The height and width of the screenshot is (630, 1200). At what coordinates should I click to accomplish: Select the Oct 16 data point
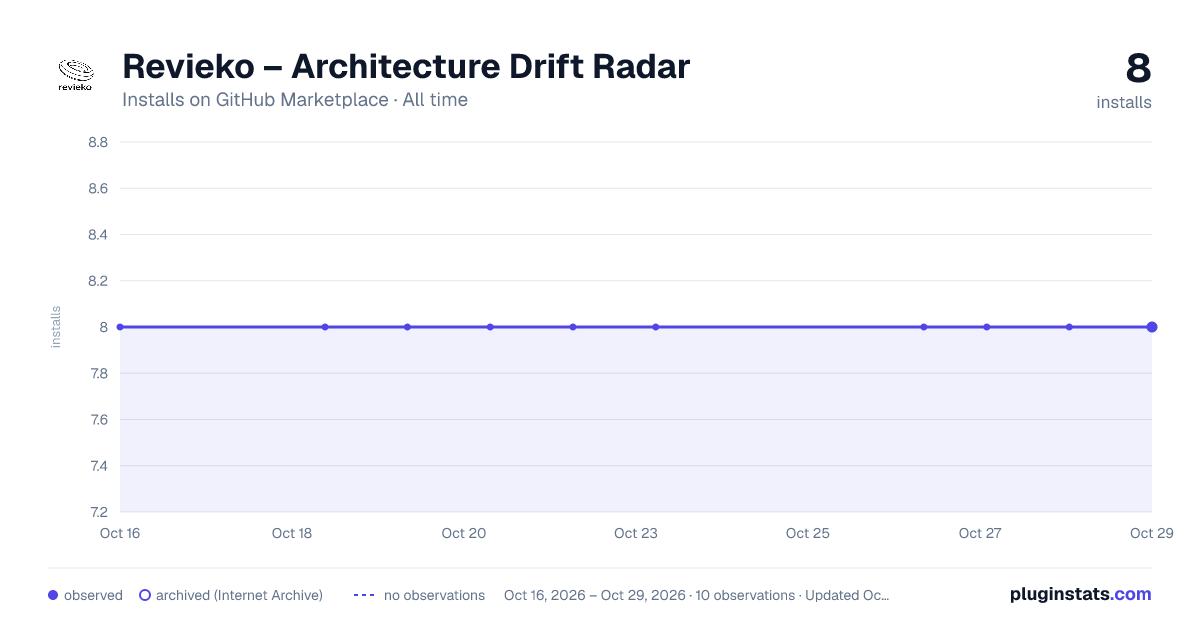click(x=120, y=327)
